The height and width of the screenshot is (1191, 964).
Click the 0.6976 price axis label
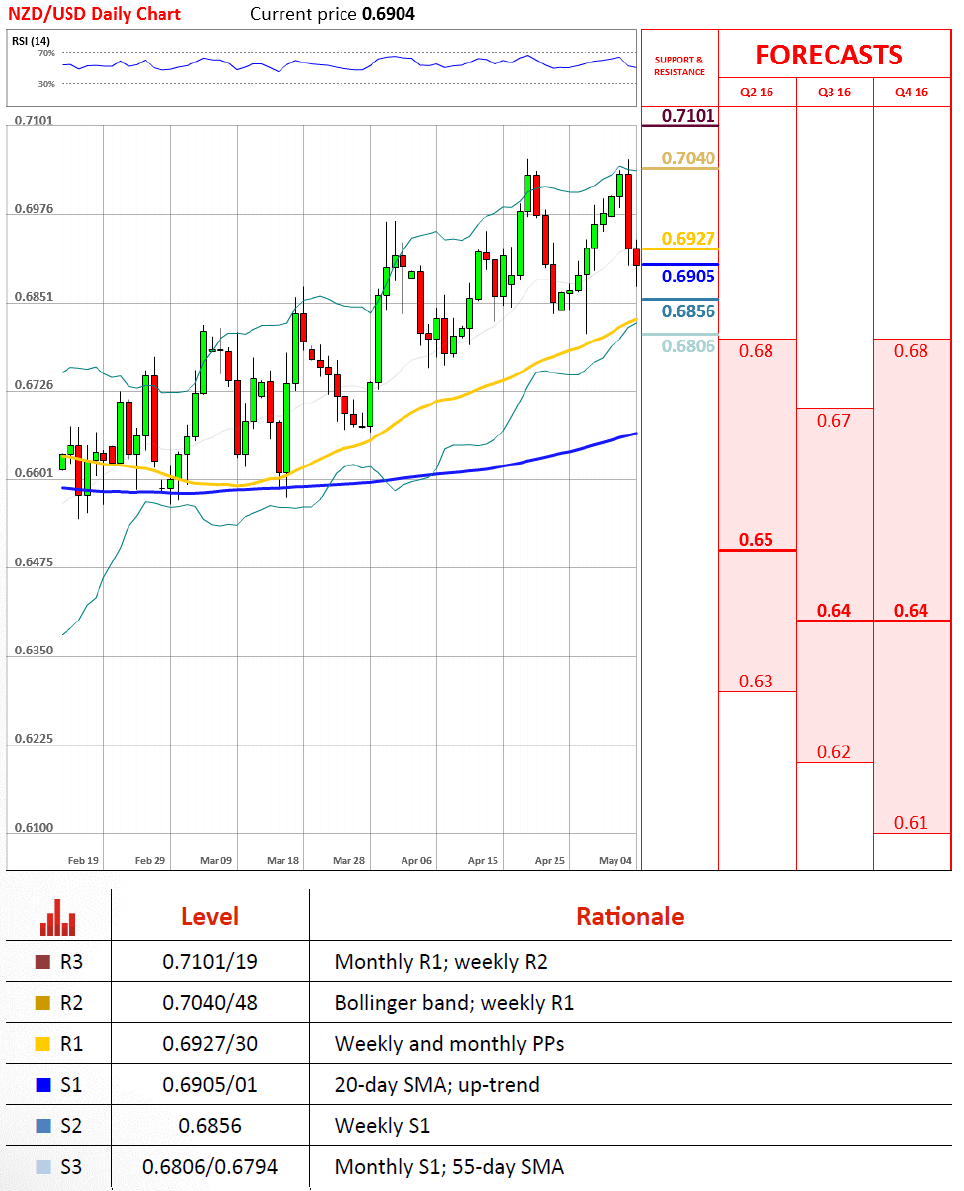coord(34,209)
